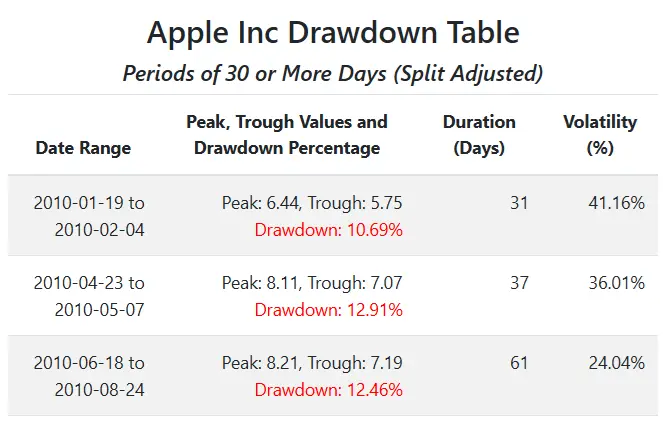Screen dimensions: 663x423
Task: Click the Periods of 30 or More Days subtitle
Action: tap(333, 73)
